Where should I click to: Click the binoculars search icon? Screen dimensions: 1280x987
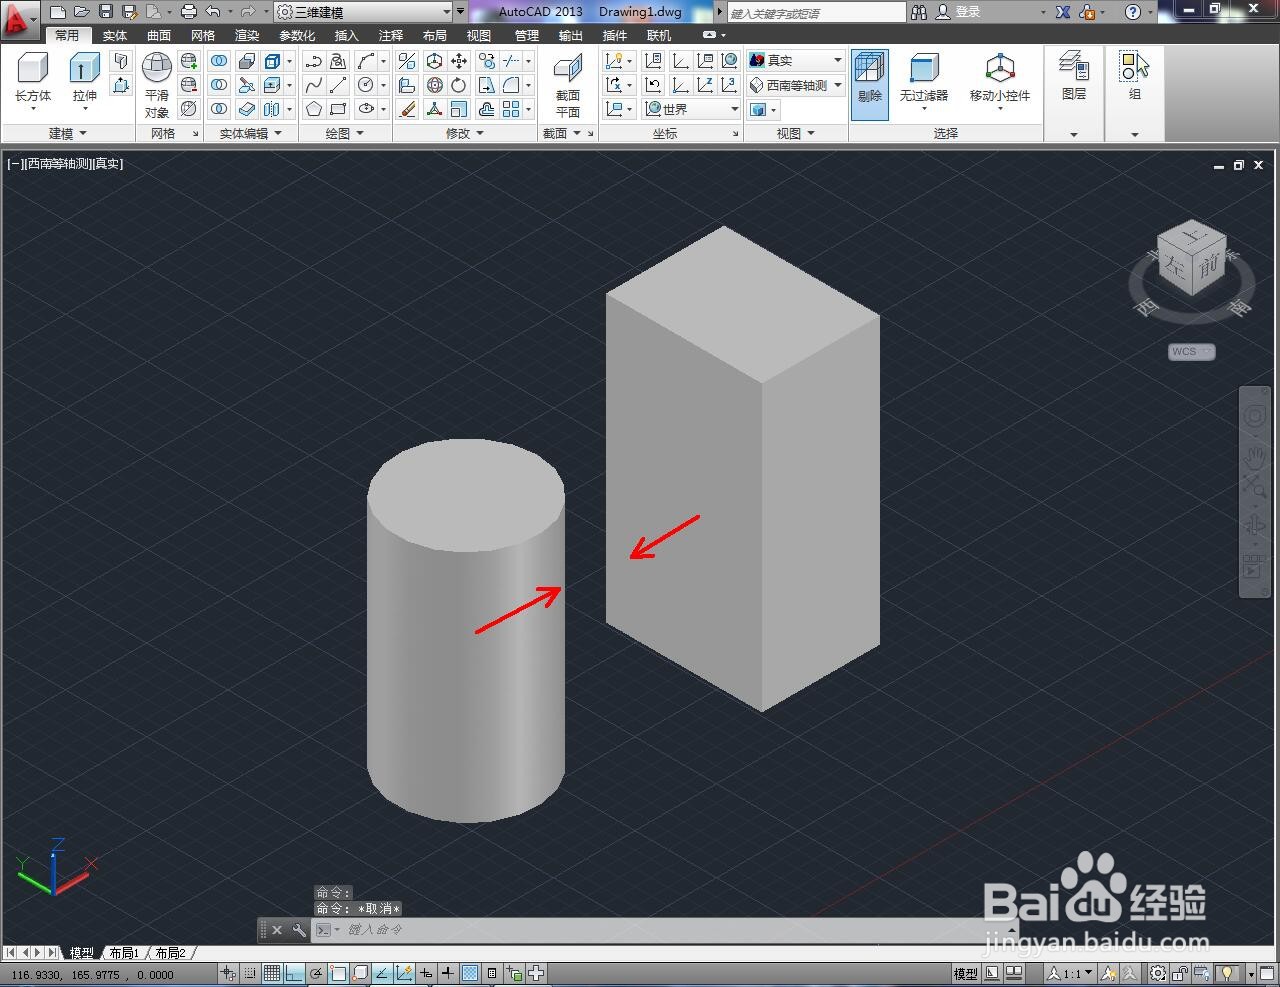pyautogui.click(x=919, y=12)
